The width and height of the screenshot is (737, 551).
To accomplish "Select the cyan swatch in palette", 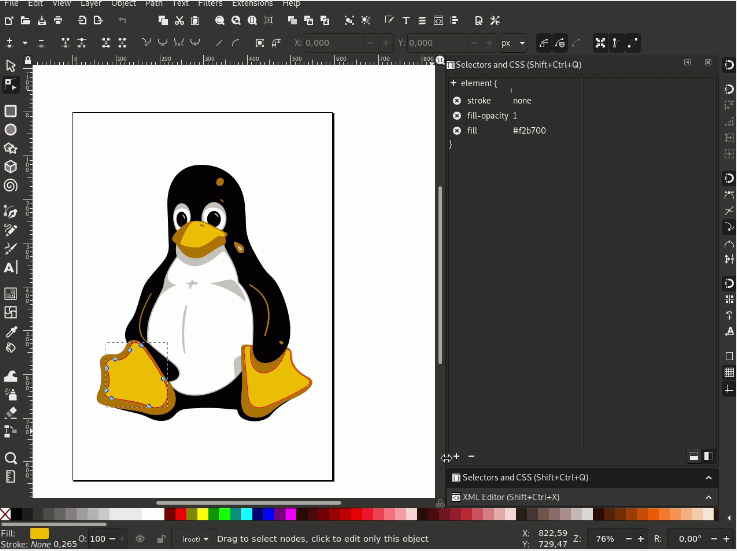I will pos(246,514).
